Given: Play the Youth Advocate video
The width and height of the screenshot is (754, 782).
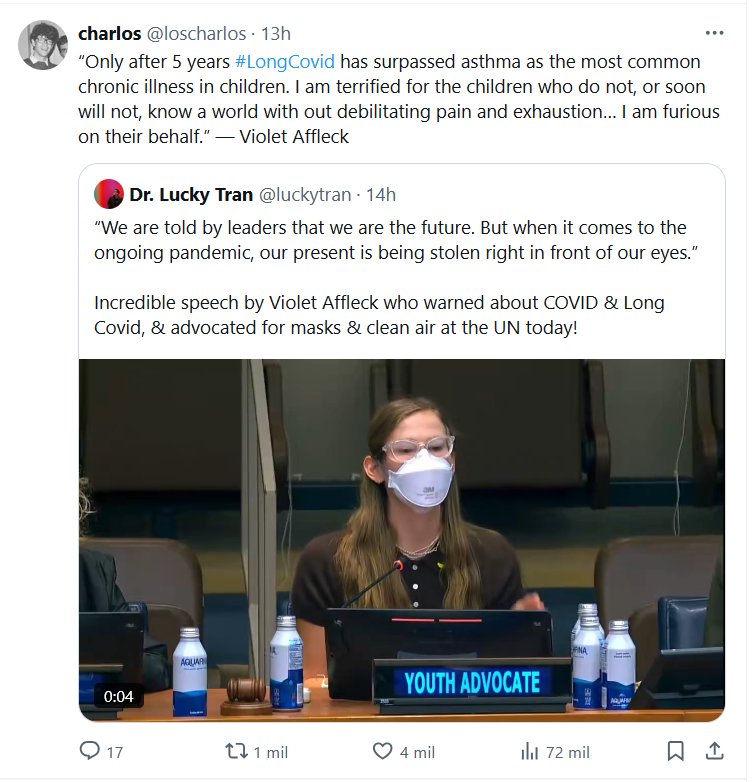Looking at the screenshot, I should 401,540.
